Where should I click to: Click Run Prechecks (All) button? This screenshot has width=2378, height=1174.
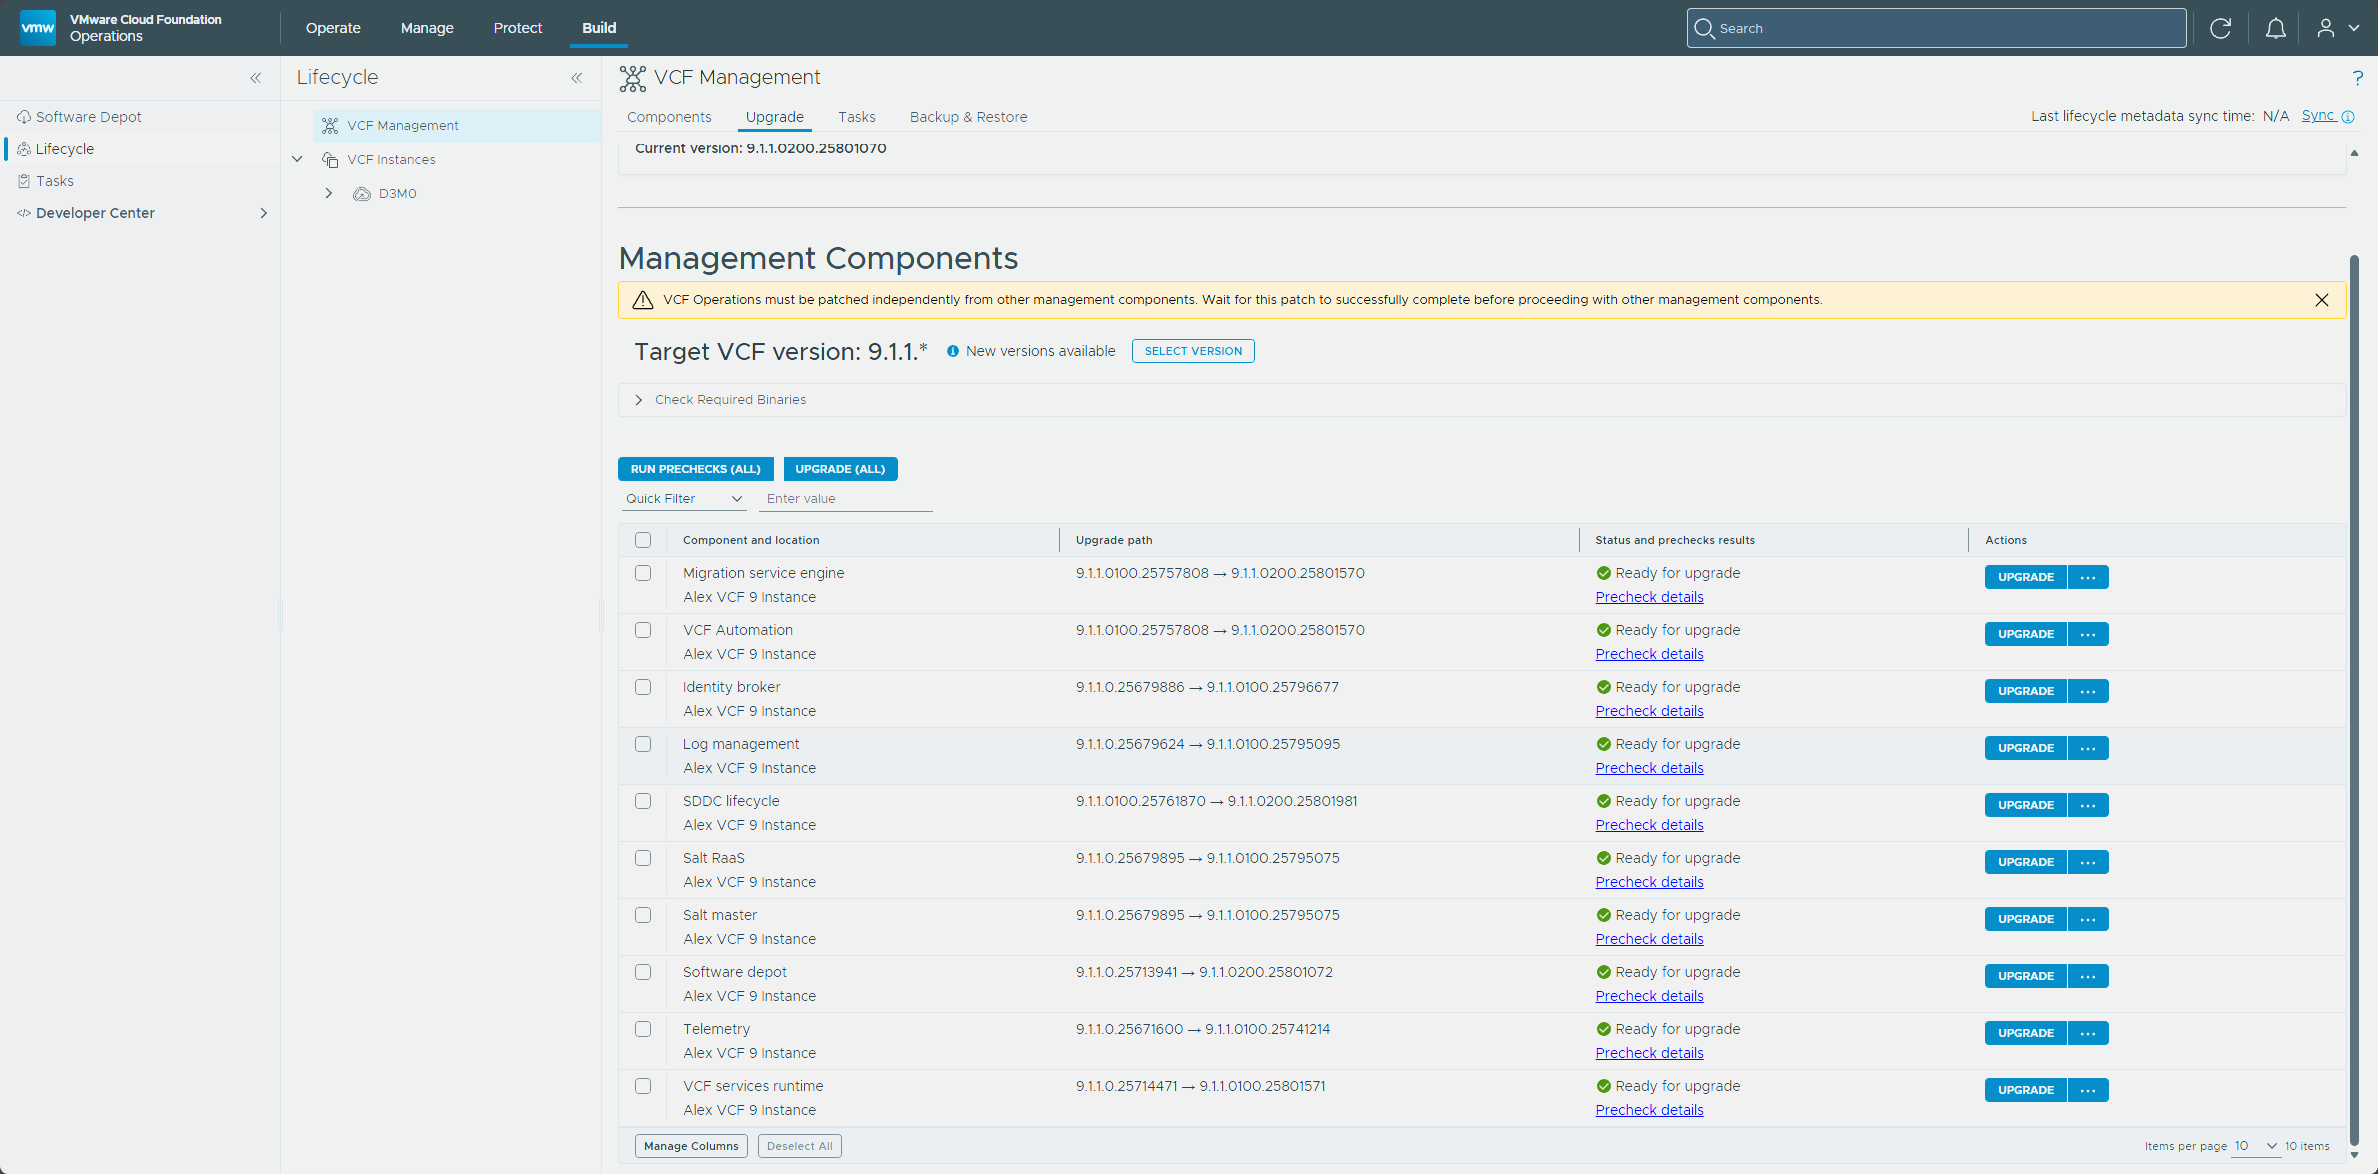(696, 469)
